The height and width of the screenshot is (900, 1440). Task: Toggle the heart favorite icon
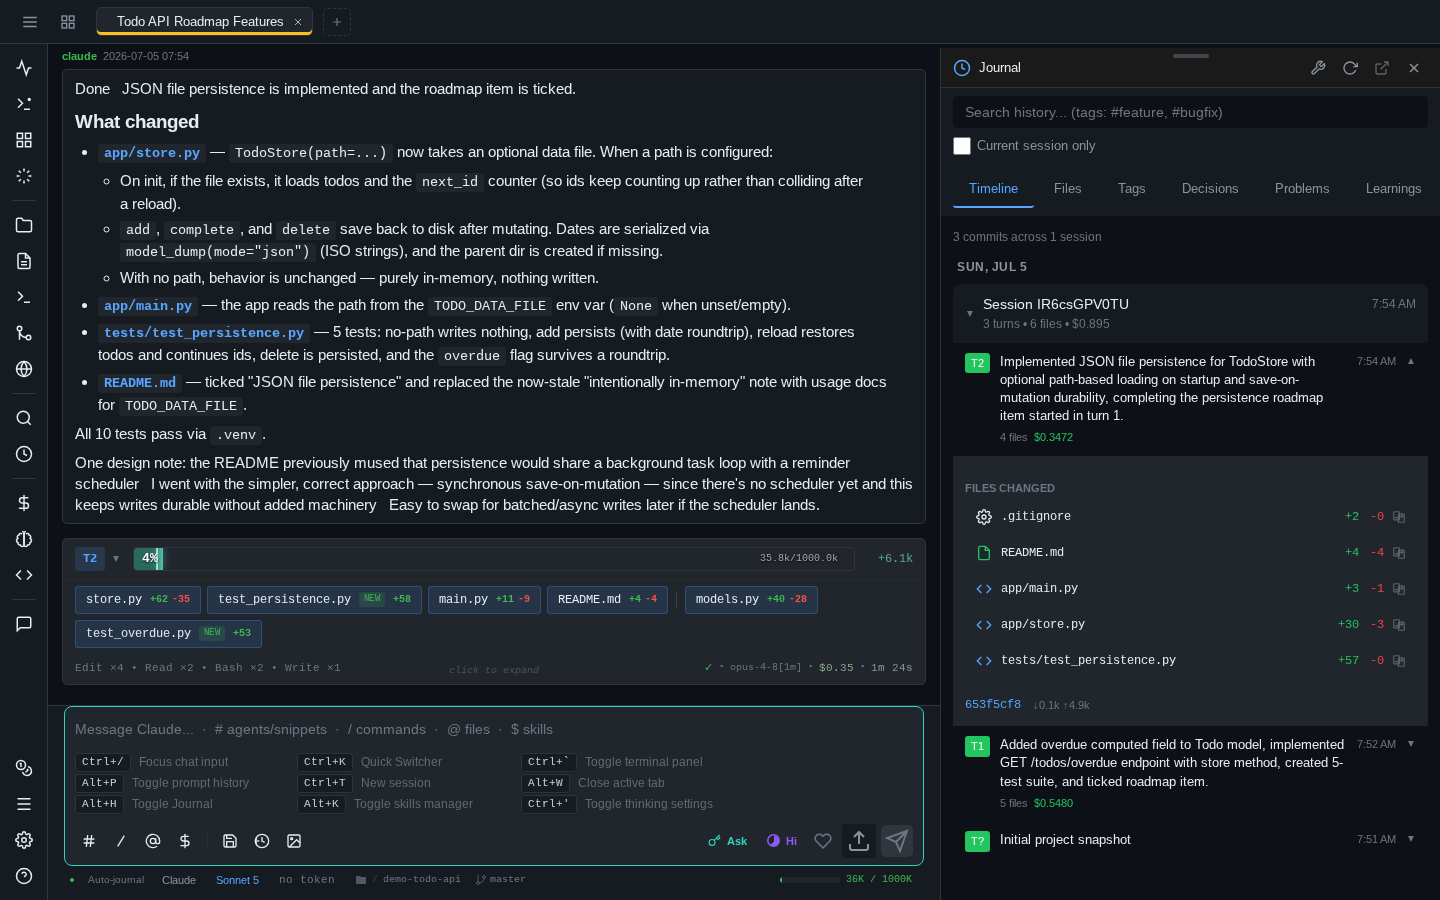[823, 841]
